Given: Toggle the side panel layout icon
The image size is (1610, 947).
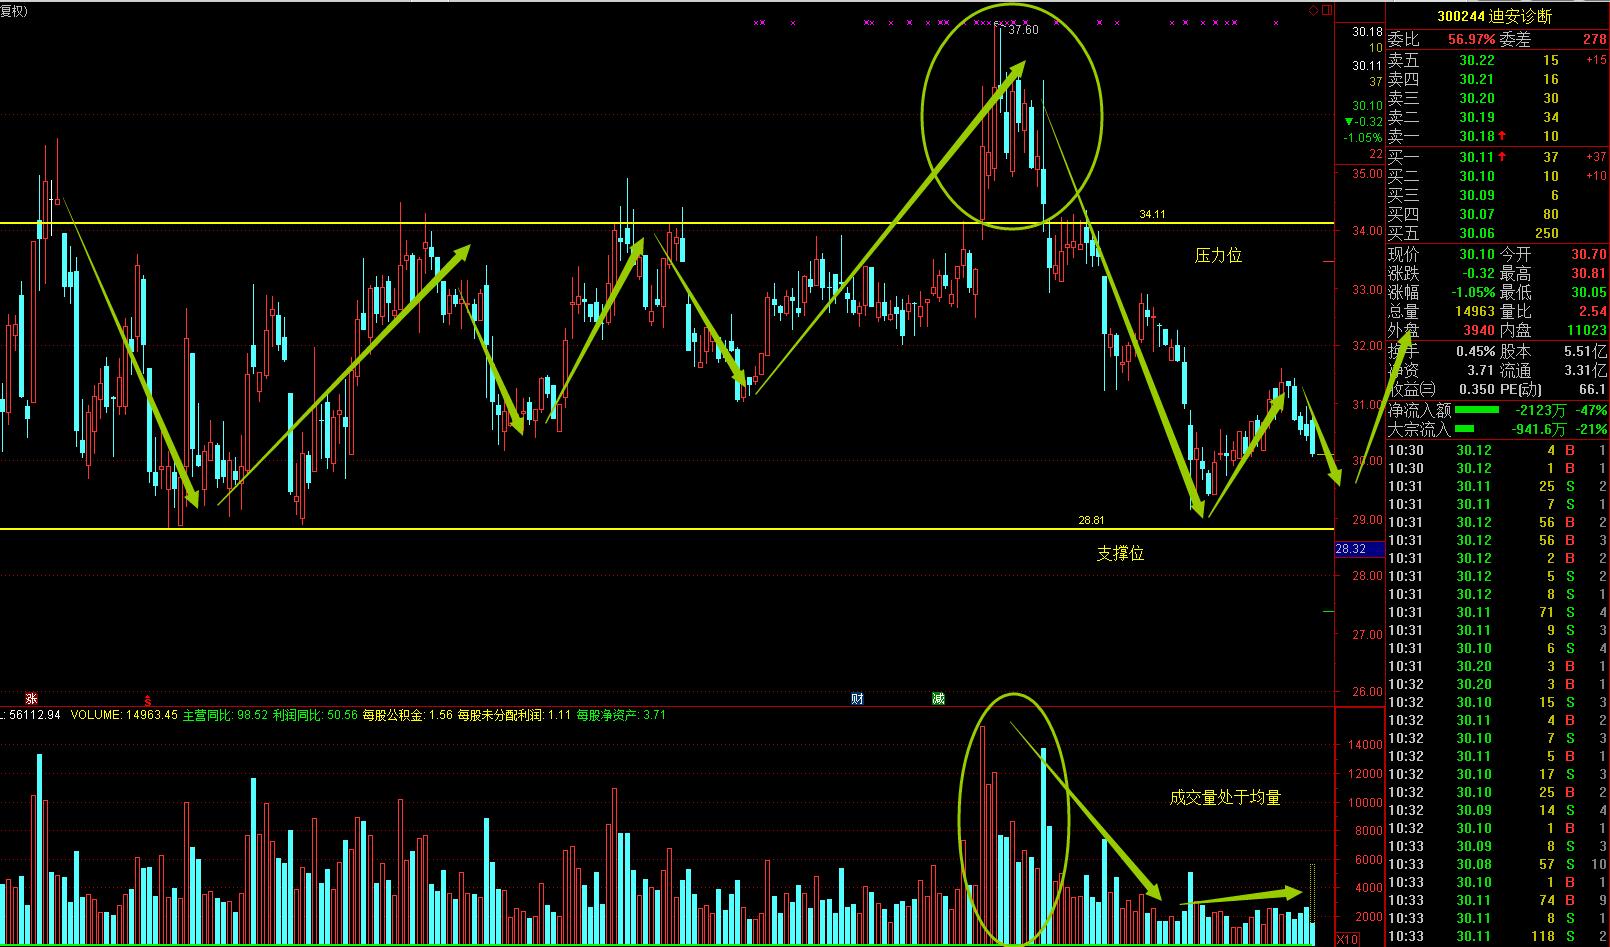Looking at the screenshot, I should coord(1327,11).
